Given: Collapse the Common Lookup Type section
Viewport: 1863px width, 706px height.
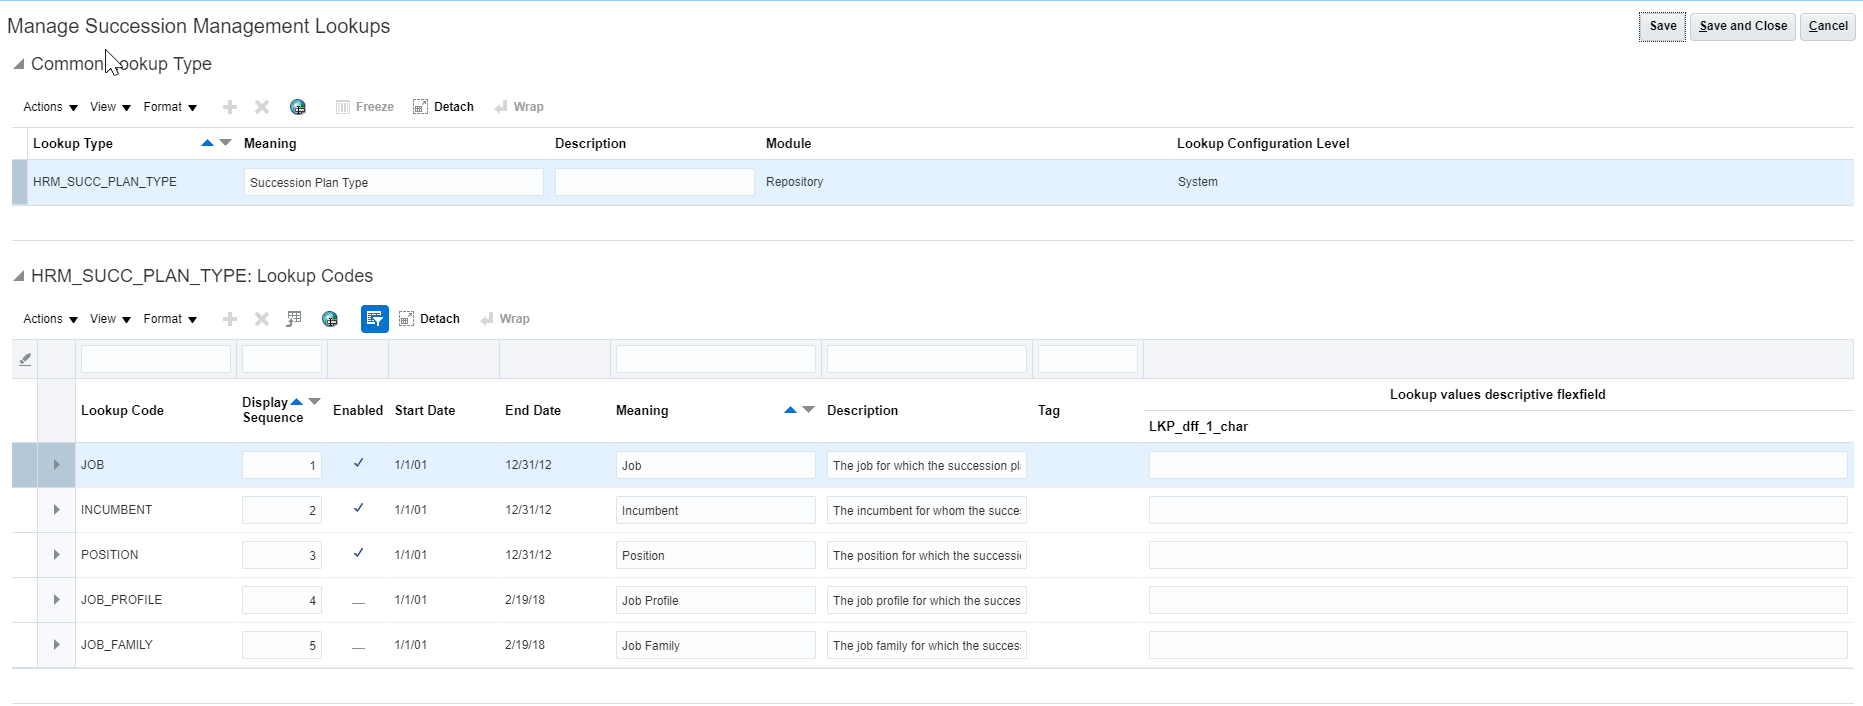Looking at the screenshot, I should click(x=18, y=64).
